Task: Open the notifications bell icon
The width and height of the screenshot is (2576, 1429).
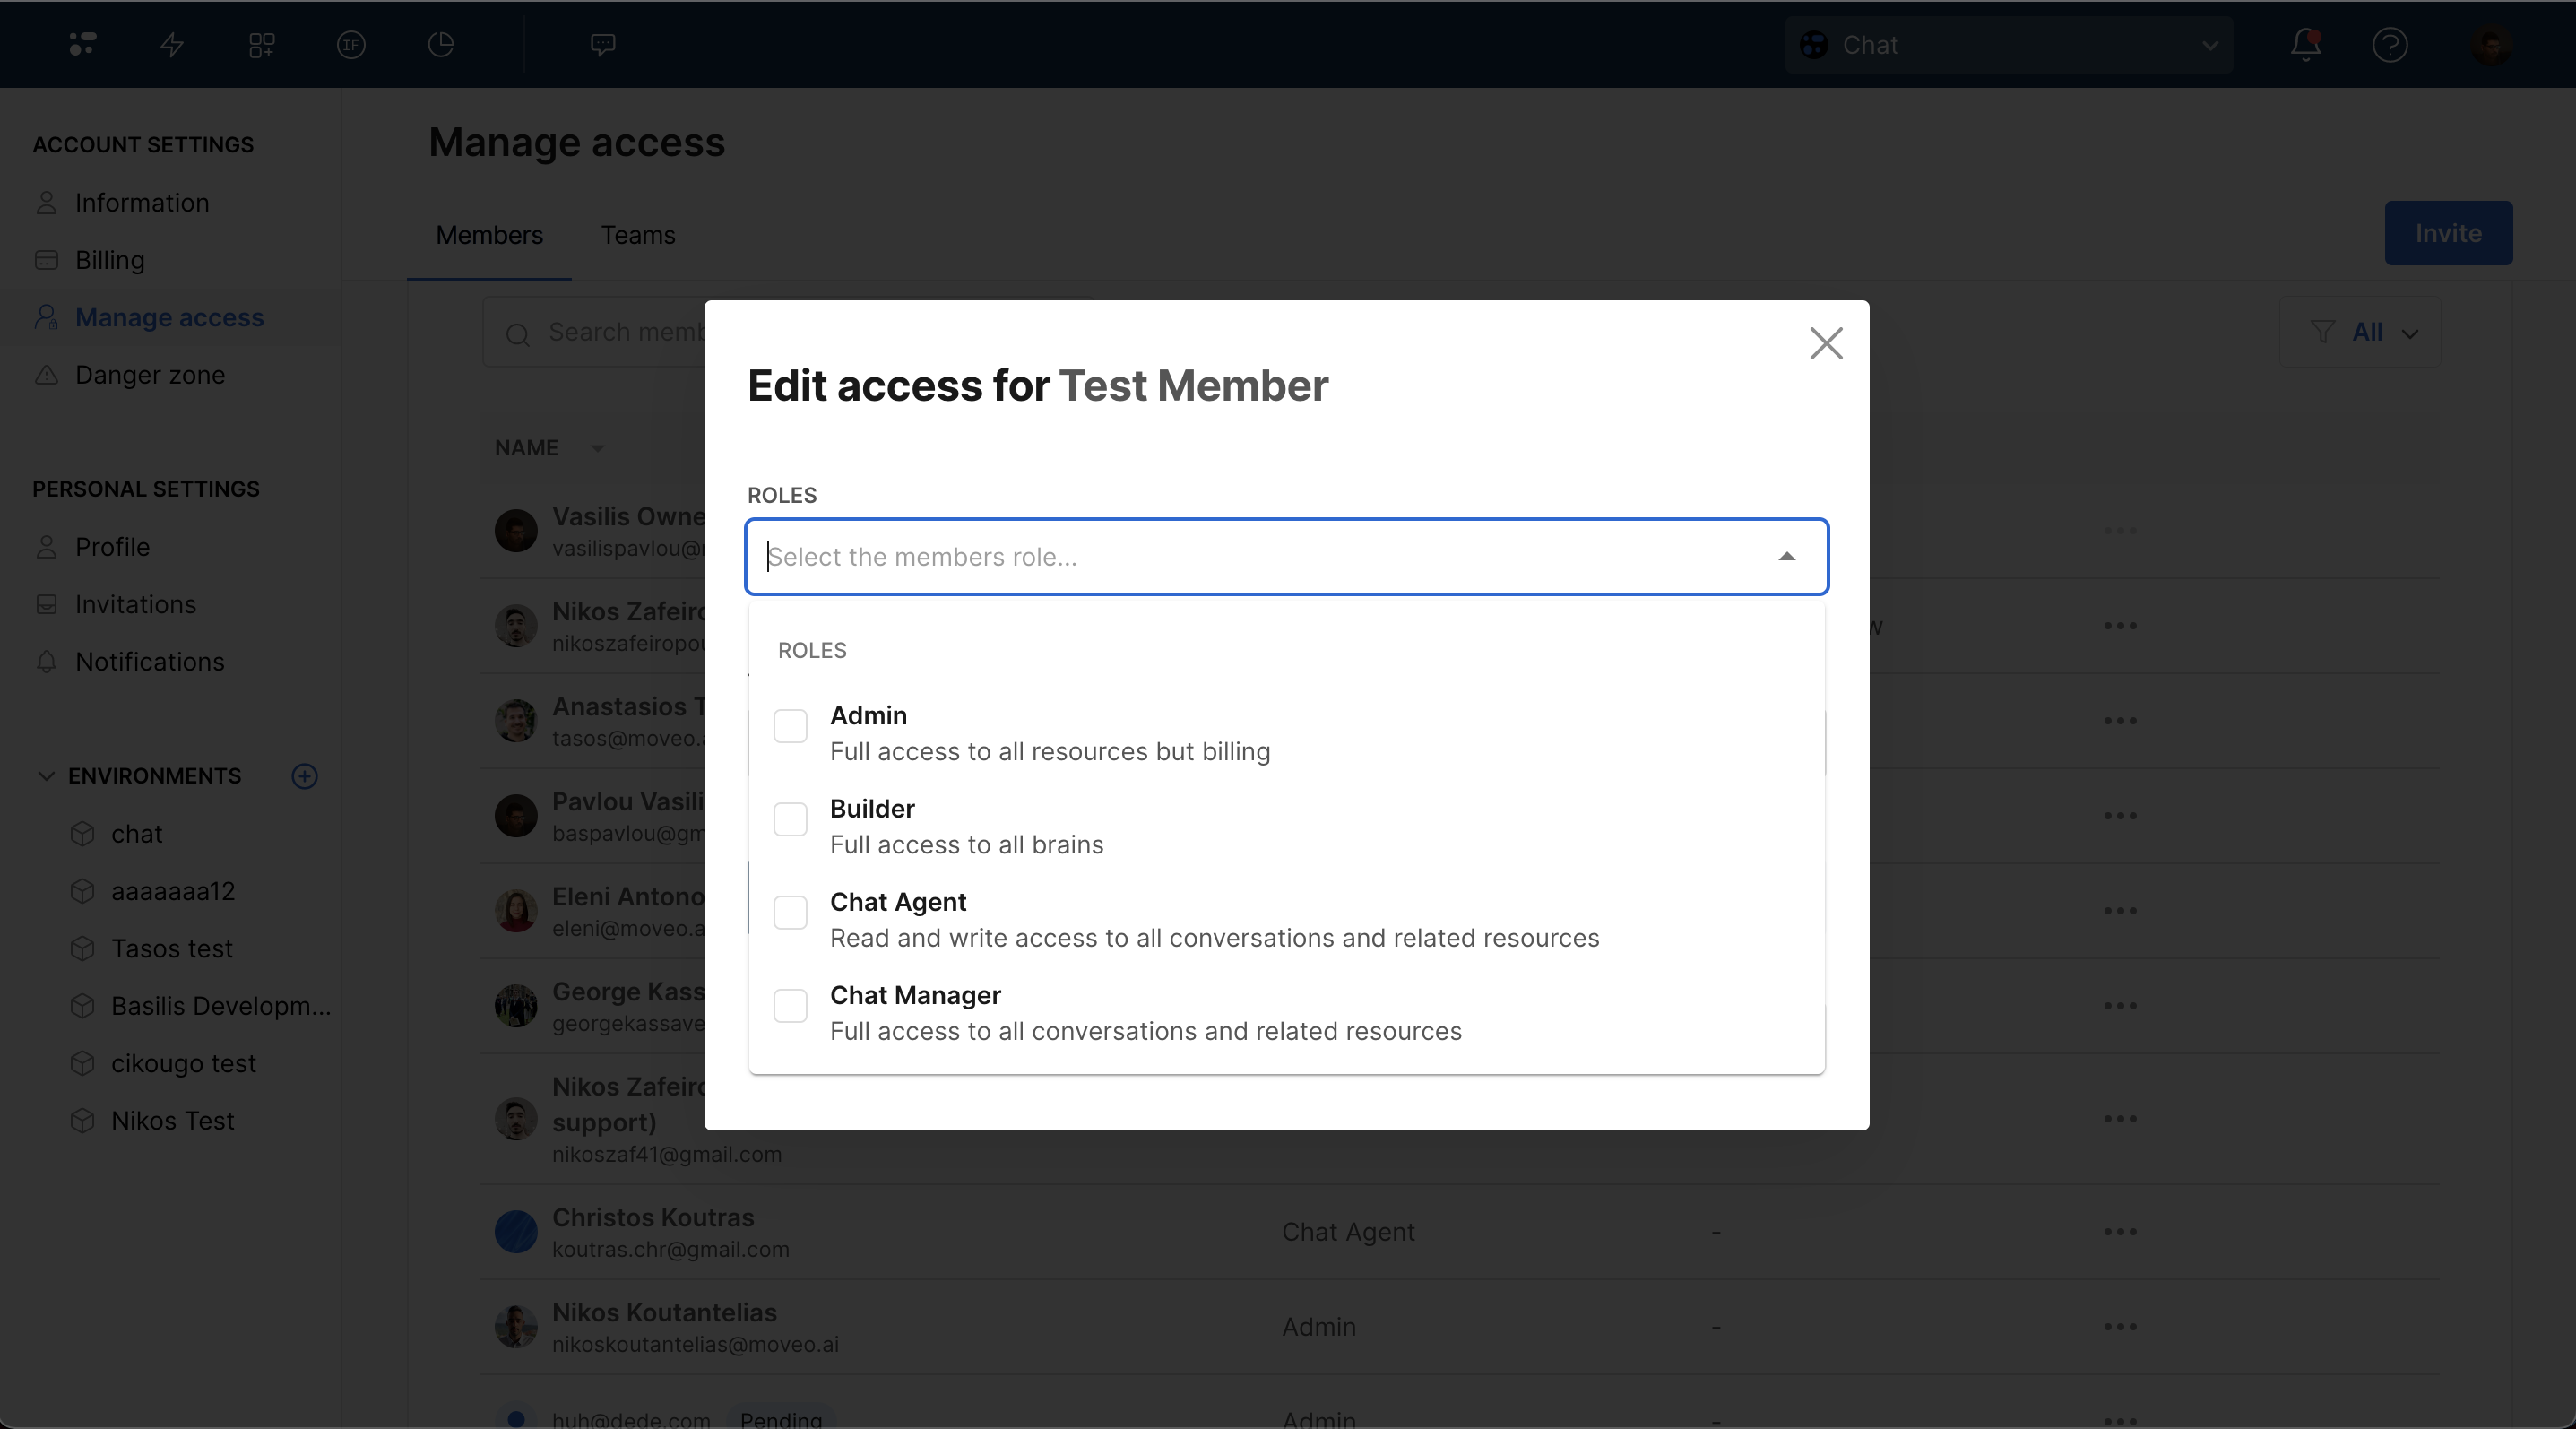Action: (2306, 45)
